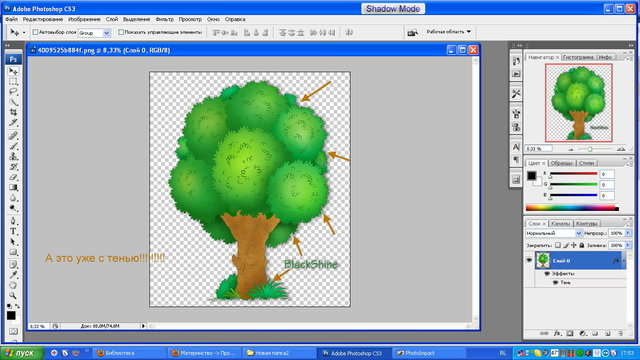
Task: Open the Фильтр menu
Action: pyautogui.click(x=164, y=19)
